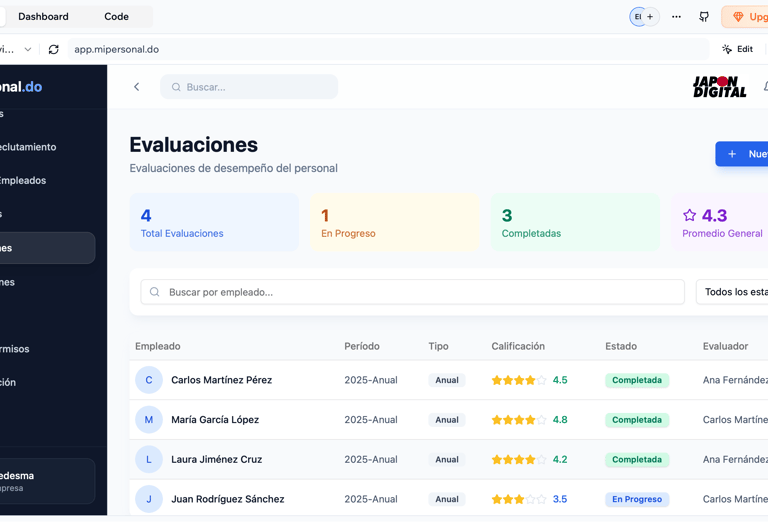Click the Calificación column header
Screen dimensions: 768x523
(518, 346)
